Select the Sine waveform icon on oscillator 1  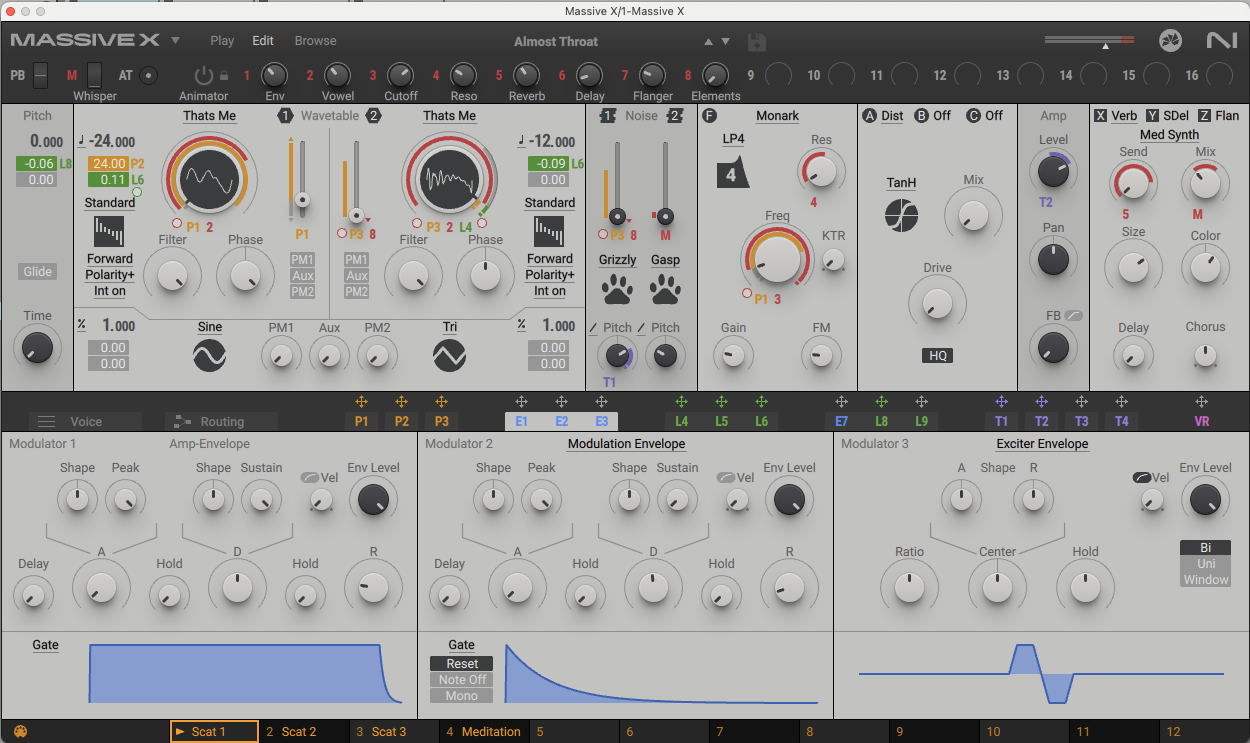coord(209,353)
